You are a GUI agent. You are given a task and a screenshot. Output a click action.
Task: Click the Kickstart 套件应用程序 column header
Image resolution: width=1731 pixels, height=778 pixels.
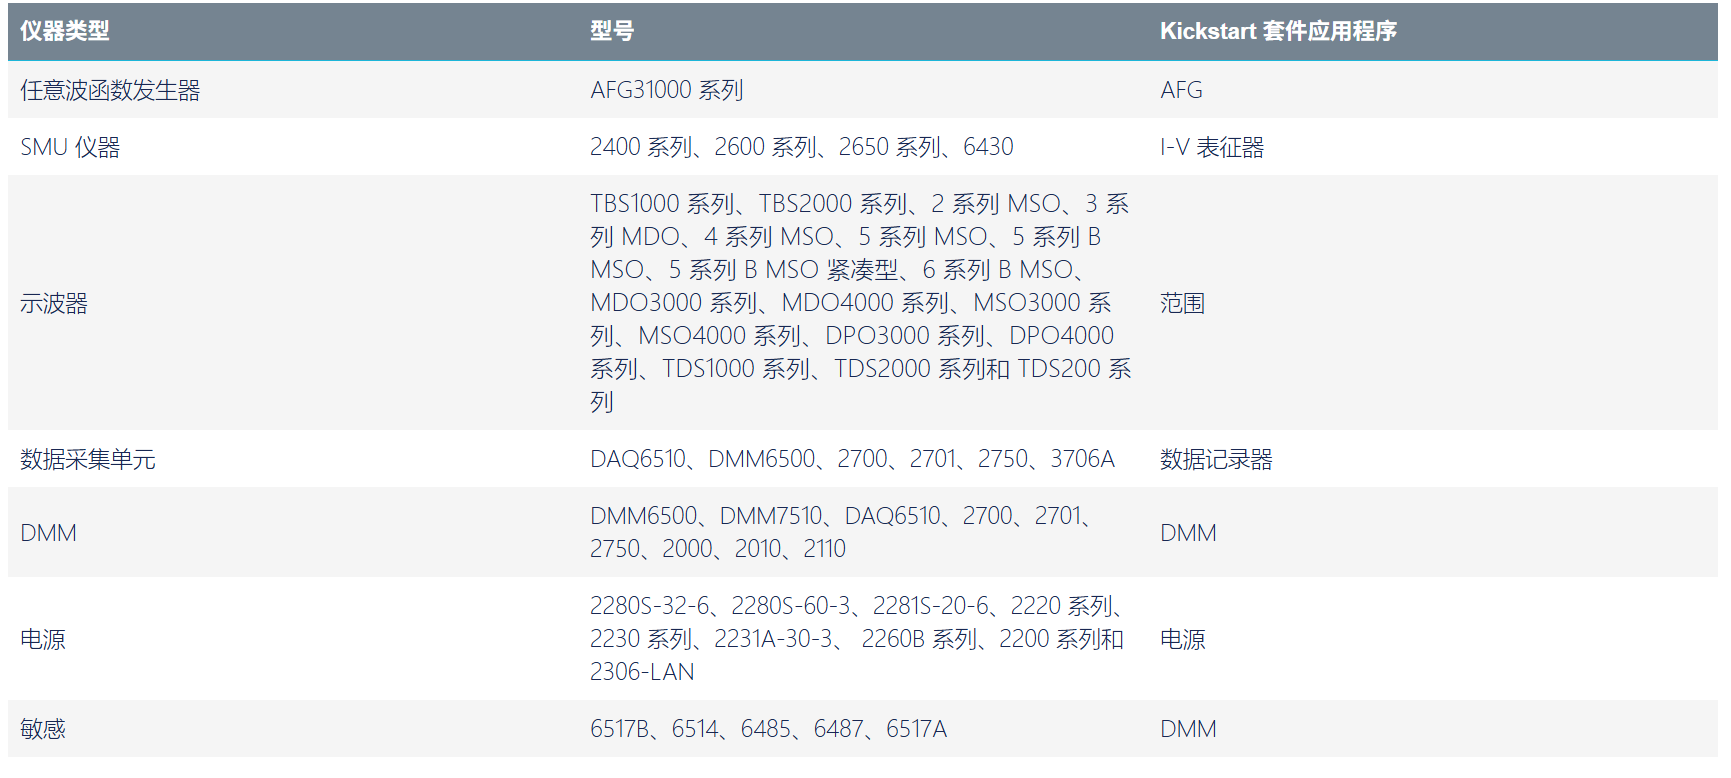coord(1277,31)
